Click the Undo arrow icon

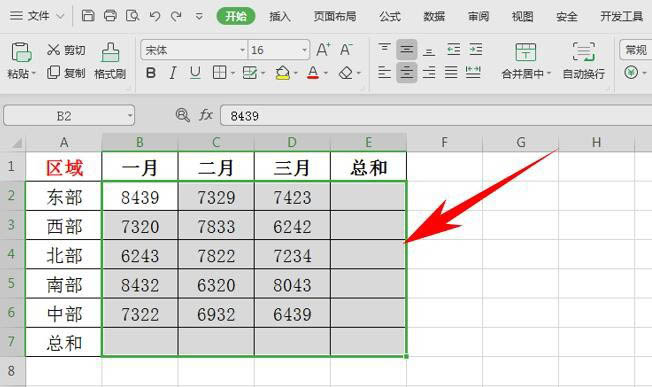[155, 16]
